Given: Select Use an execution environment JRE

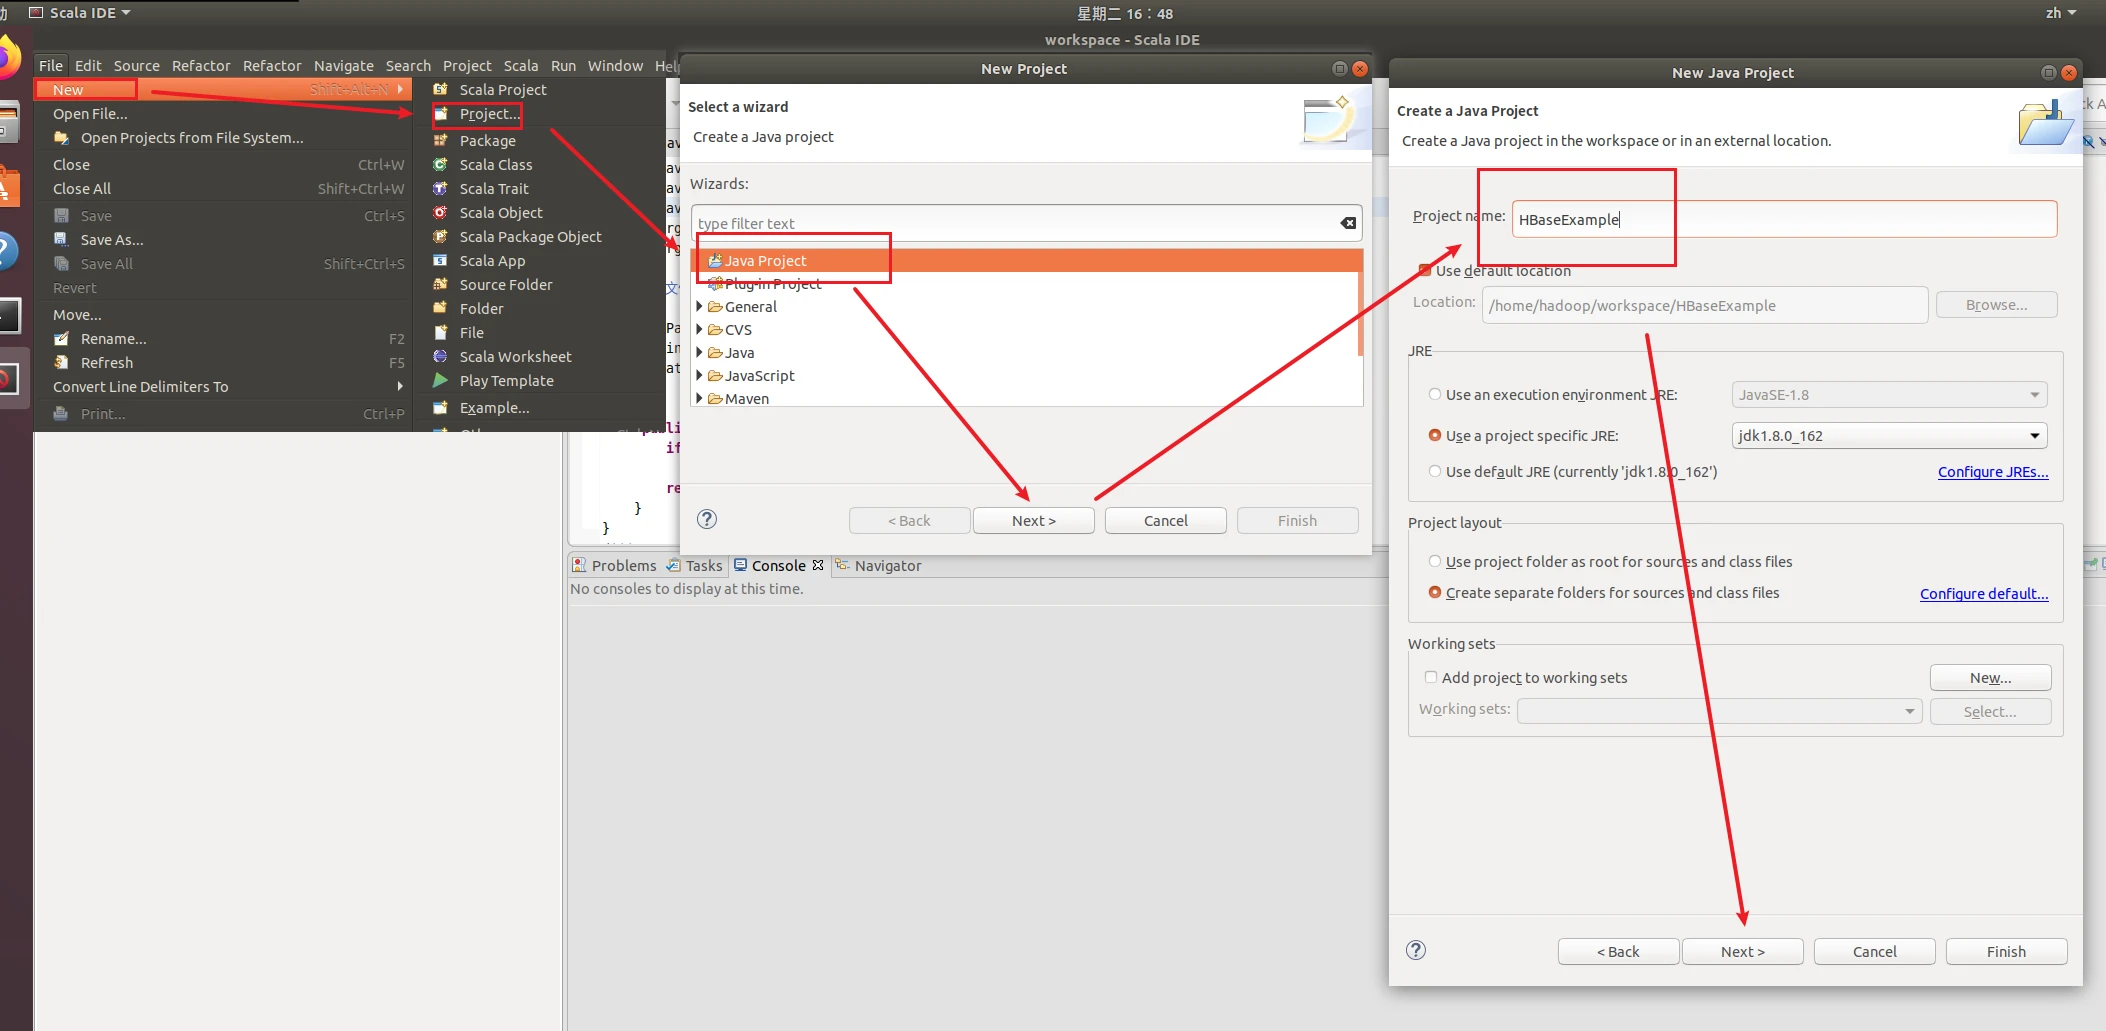Looking at the screenshot, I should (1435, 395).
